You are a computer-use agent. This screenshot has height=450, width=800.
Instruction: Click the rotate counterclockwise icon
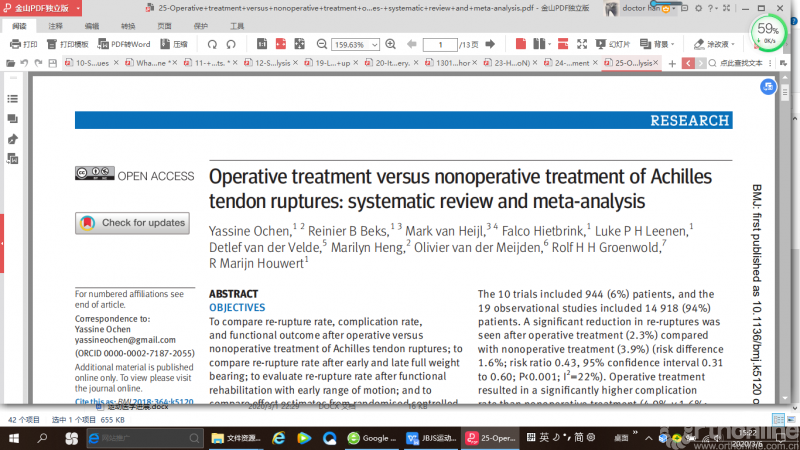[212, 44]
